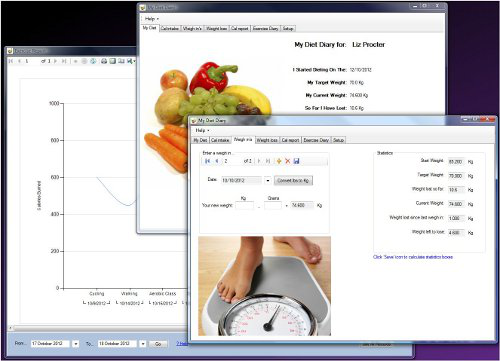The height and width of the screenshot is (361, 500).
Task: Select Weight loss tab in back window
Action: click(217, 29)
